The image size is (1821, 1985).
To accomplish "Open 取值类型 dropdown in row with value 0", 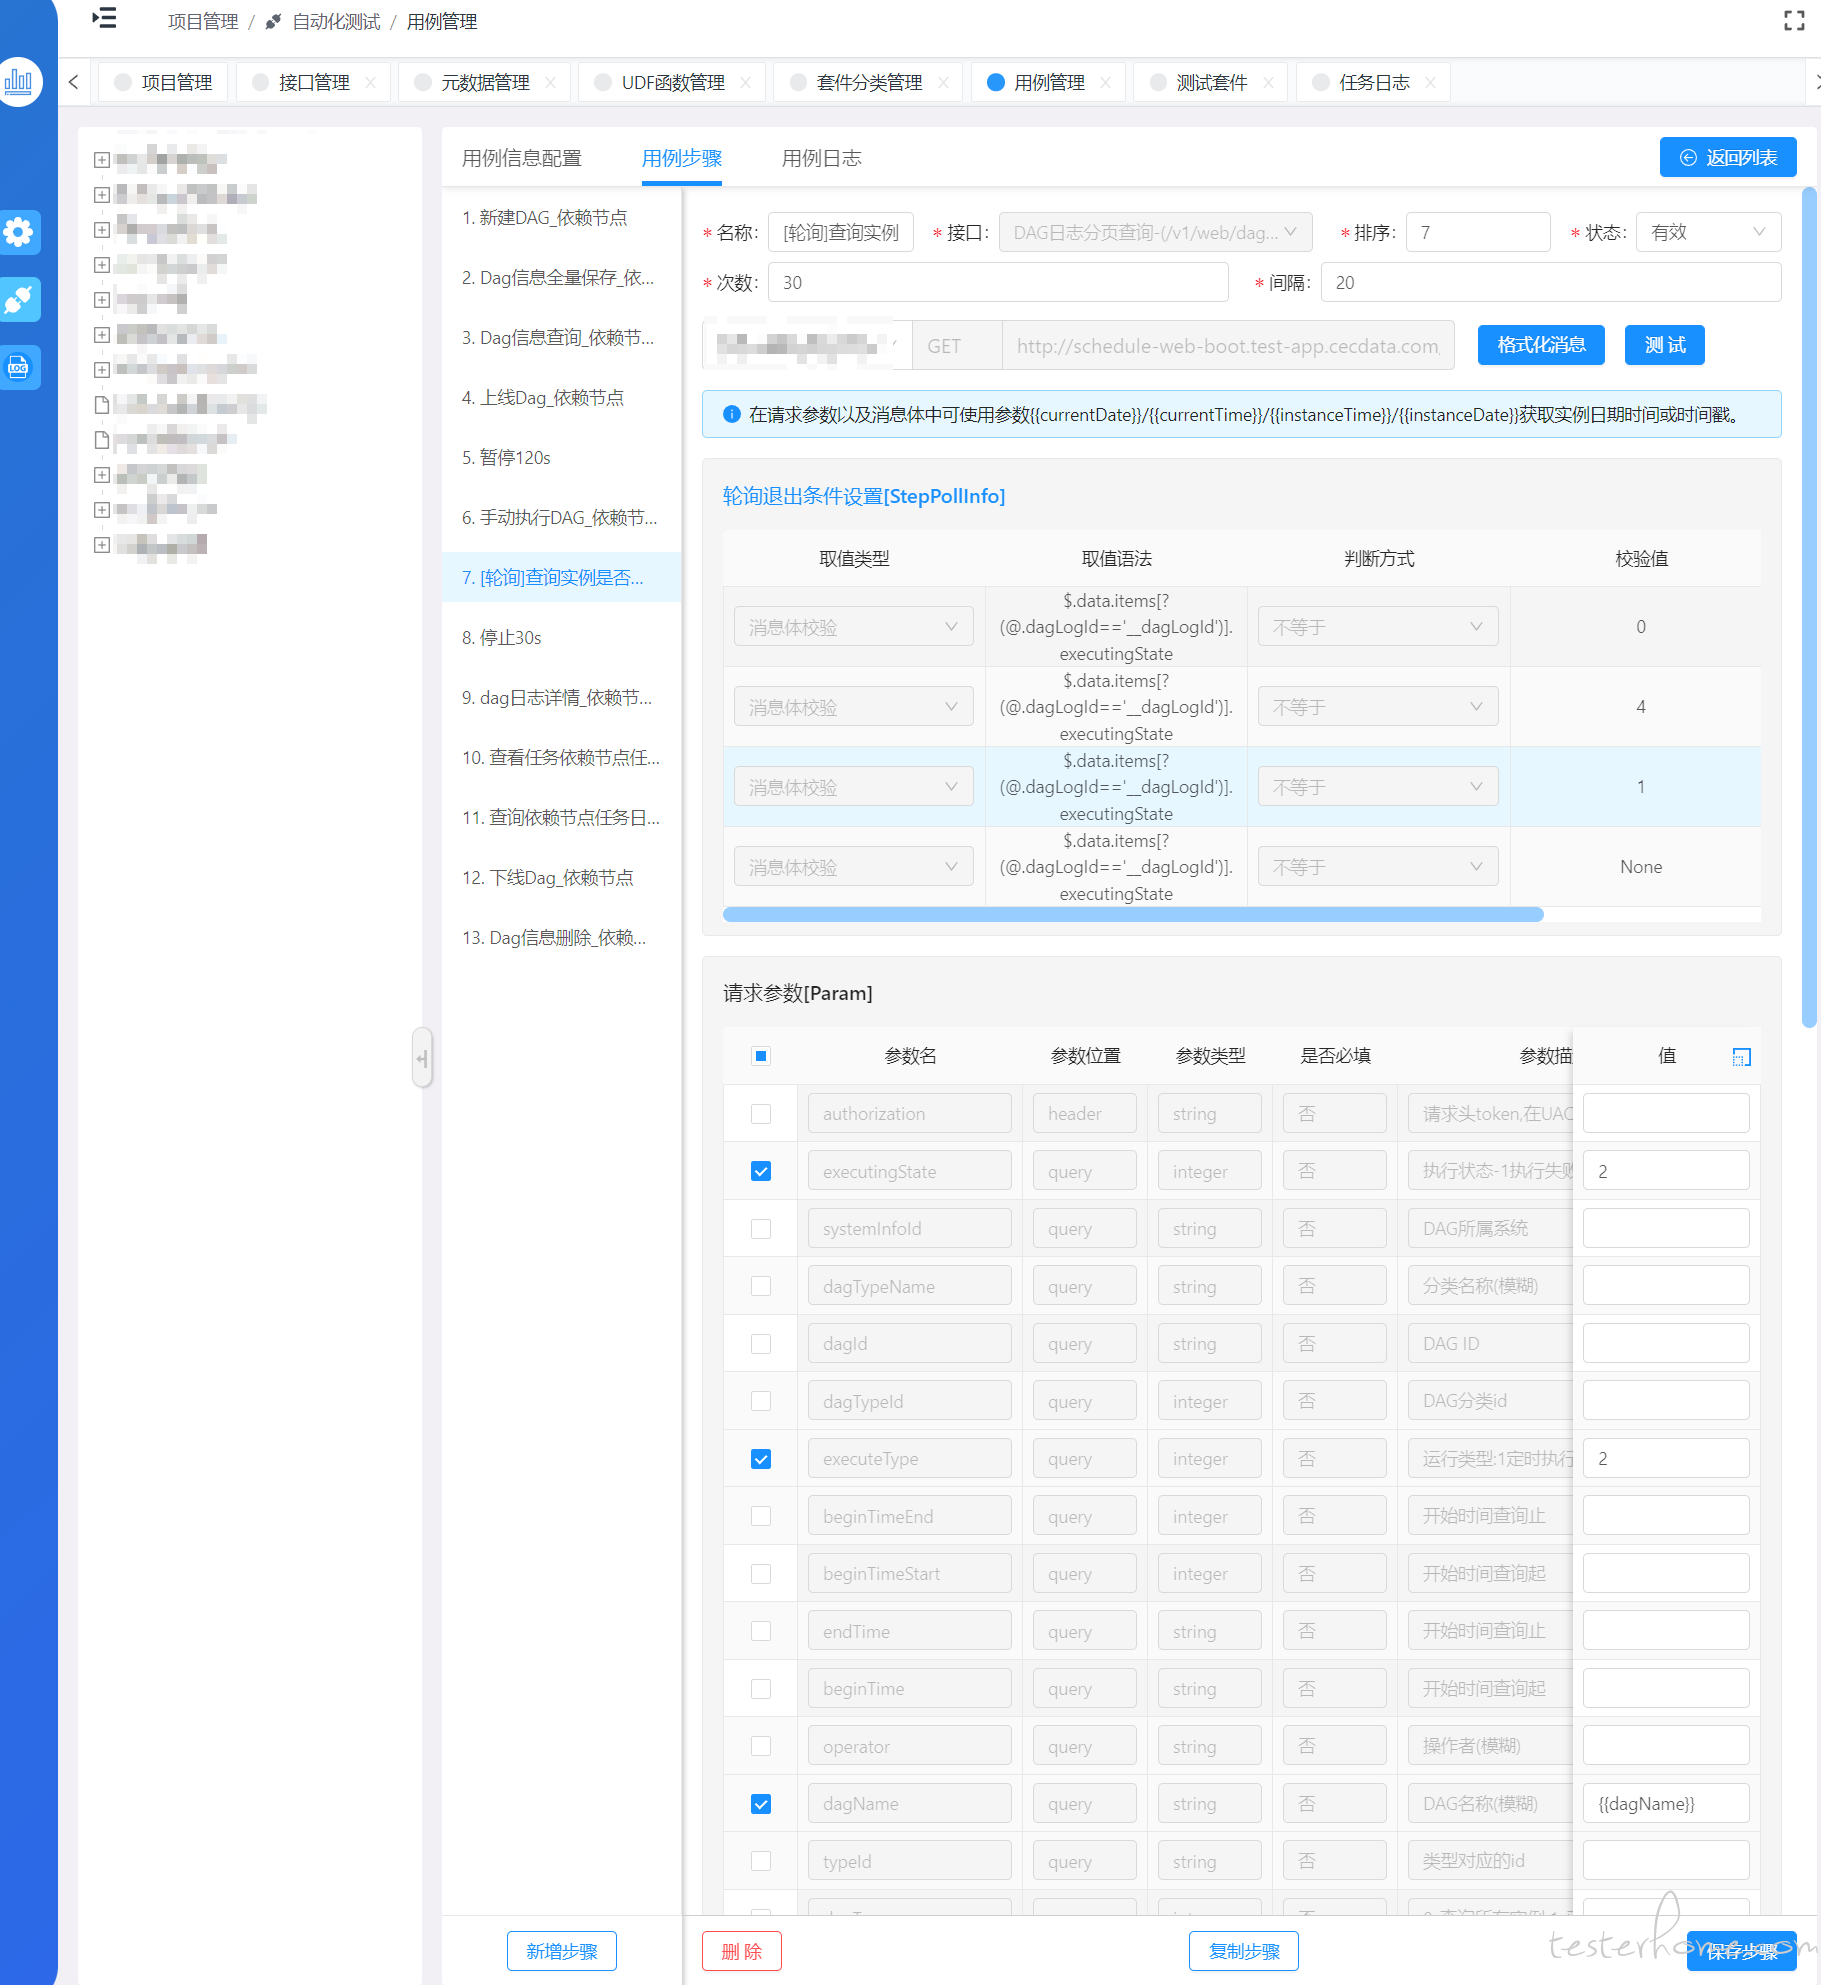I will point(853,627).
